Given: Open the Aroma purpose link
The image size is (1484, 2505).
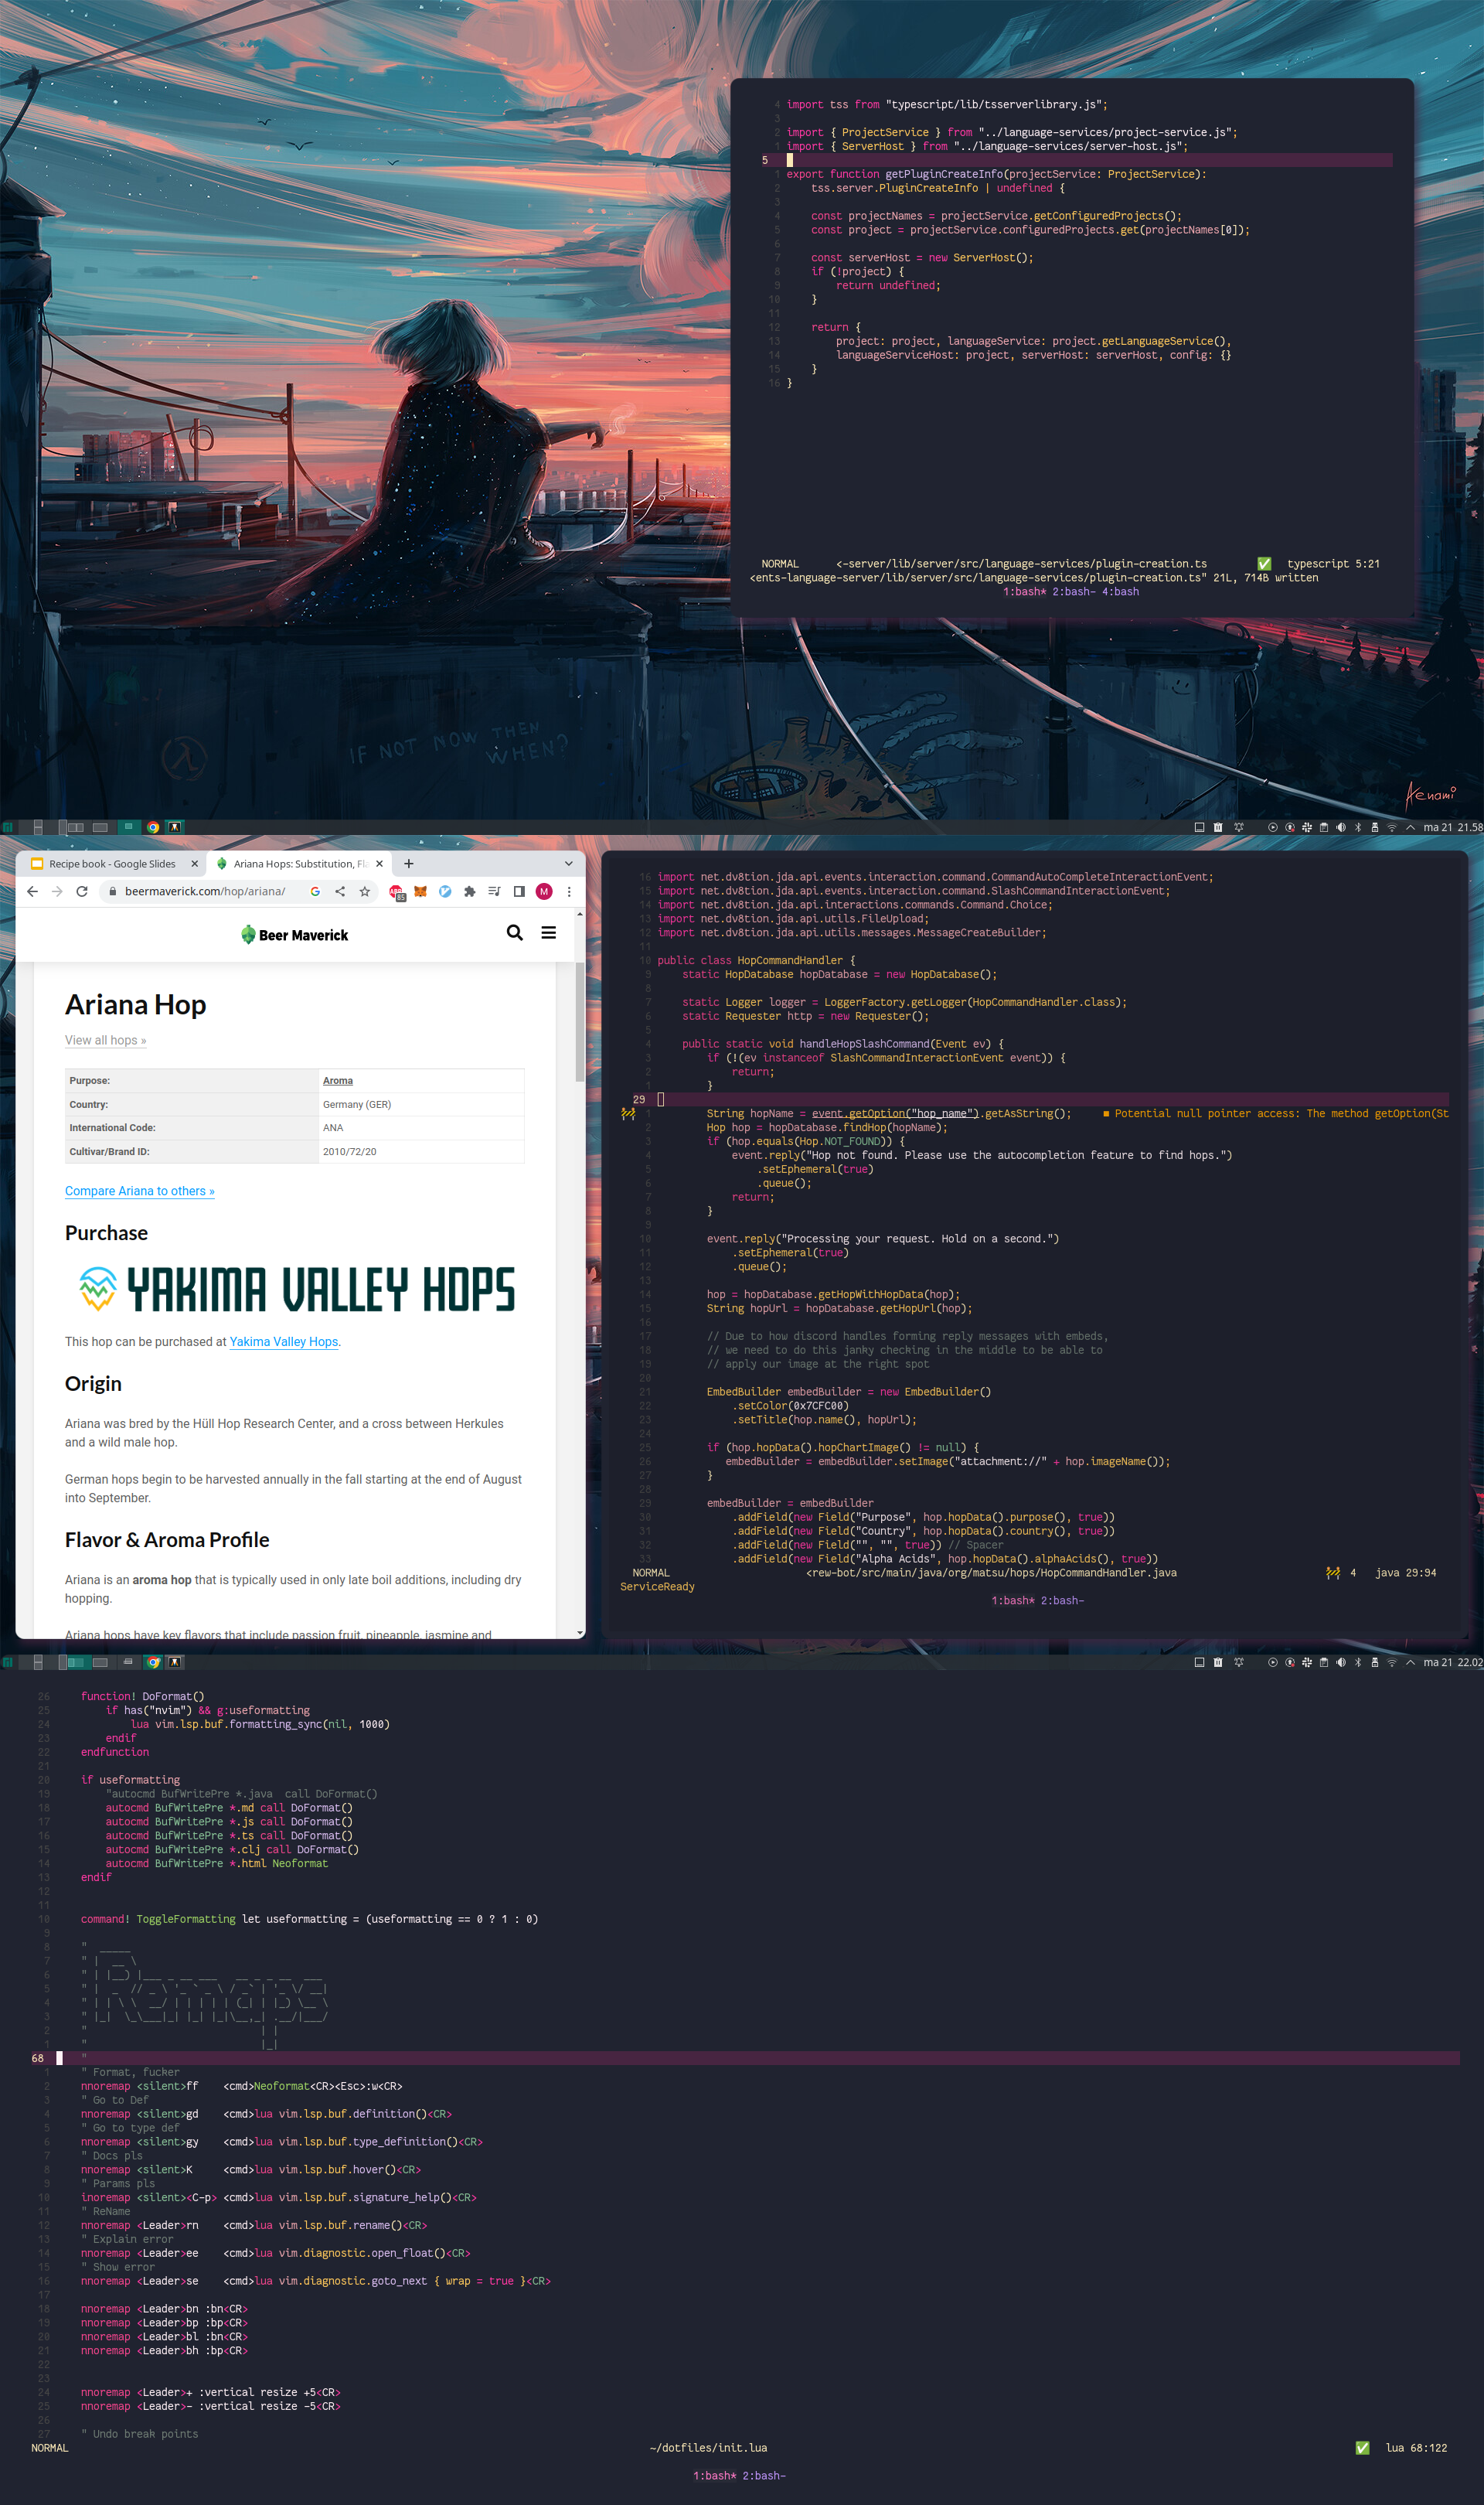Looking at the screenshot, I should 338,1080.
